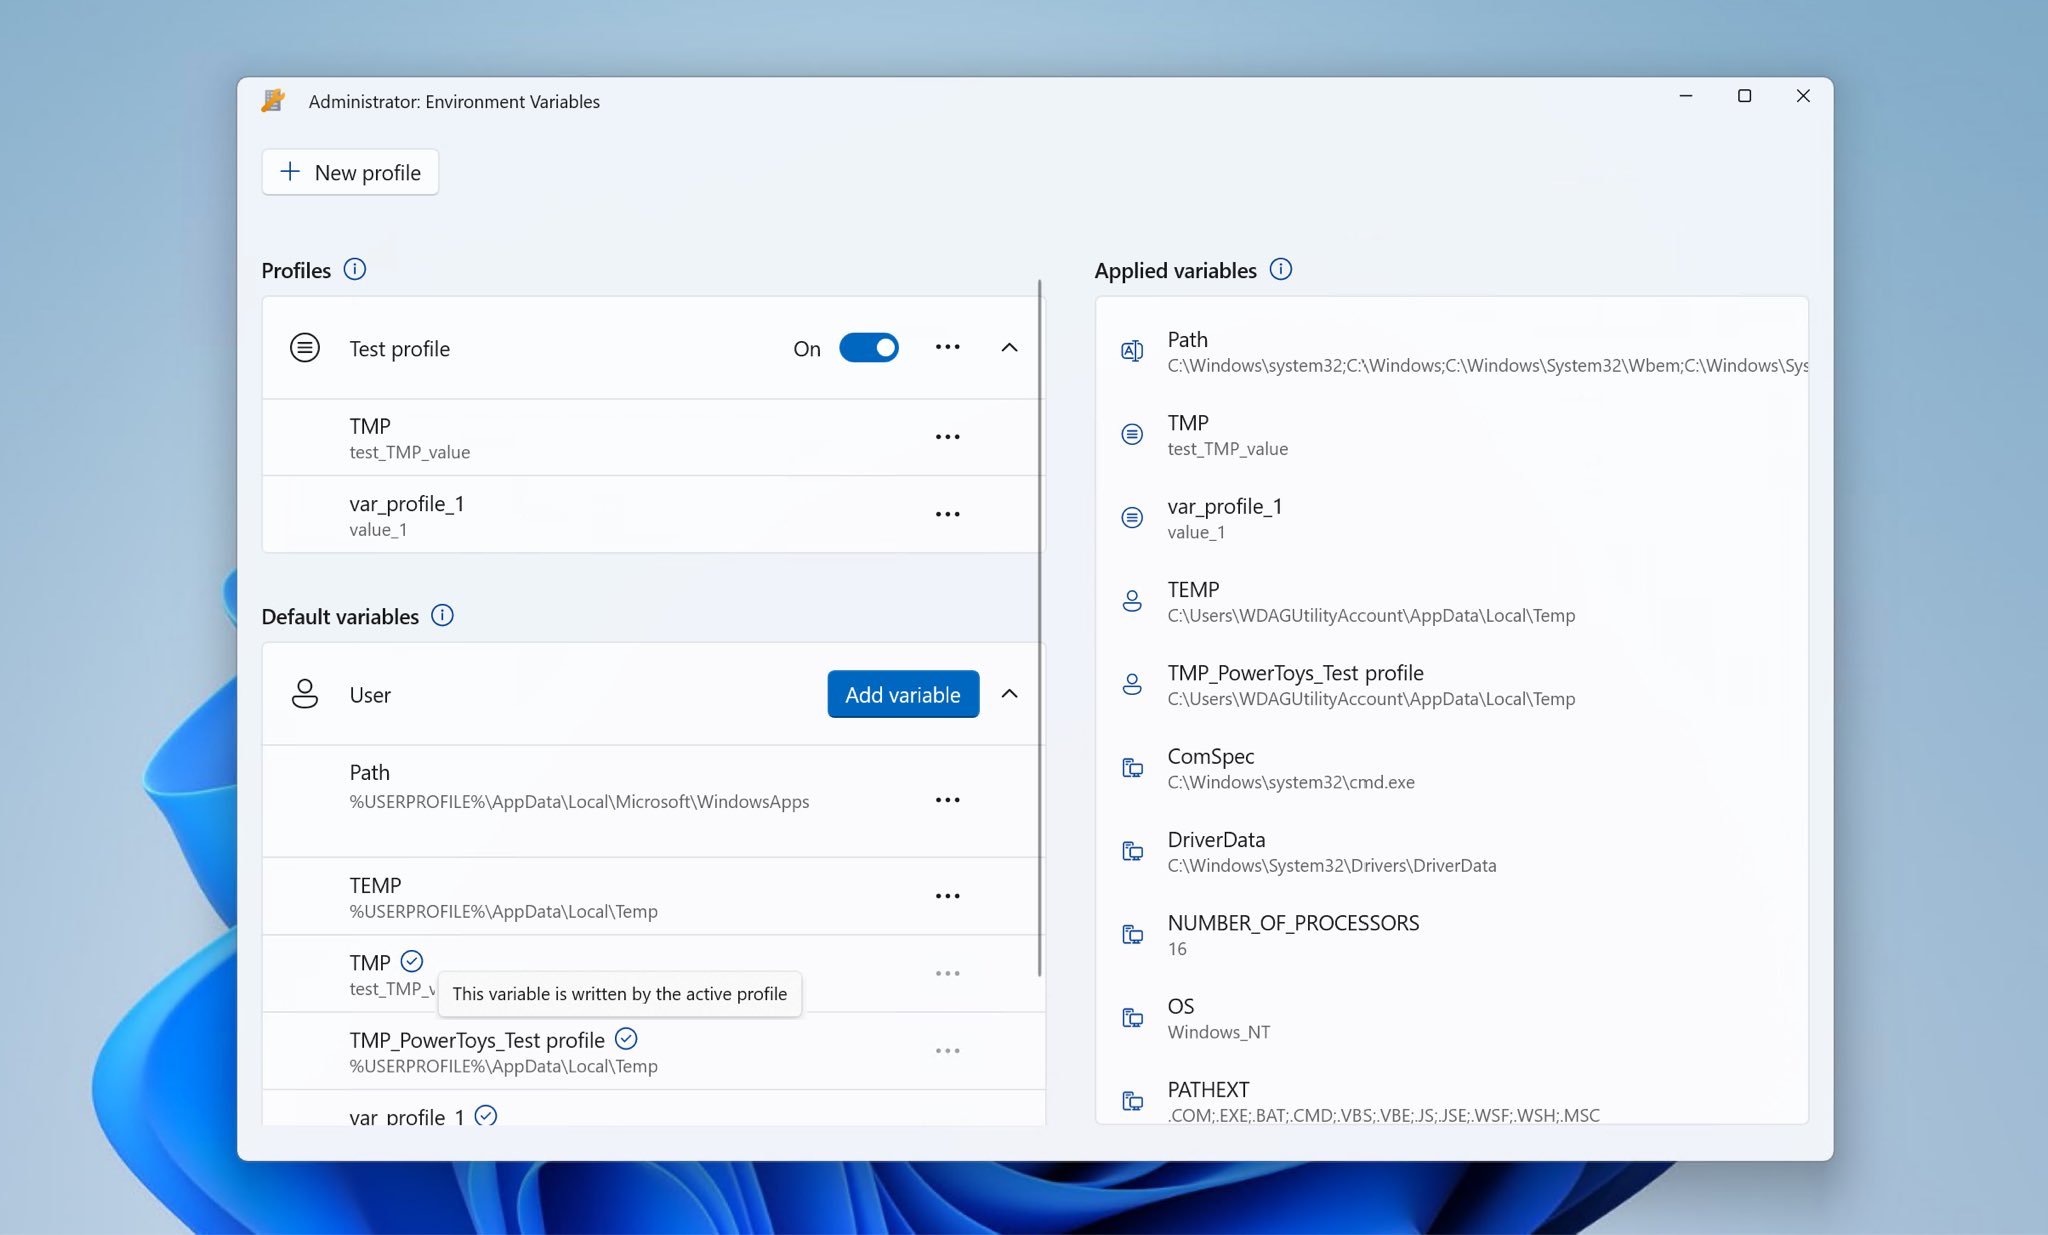Image resolution: width=2048 pixels, height=1235 pixels.
Task: Click the TEMP variable icon in Applied variables
Action: click(x=1132, y=600)
